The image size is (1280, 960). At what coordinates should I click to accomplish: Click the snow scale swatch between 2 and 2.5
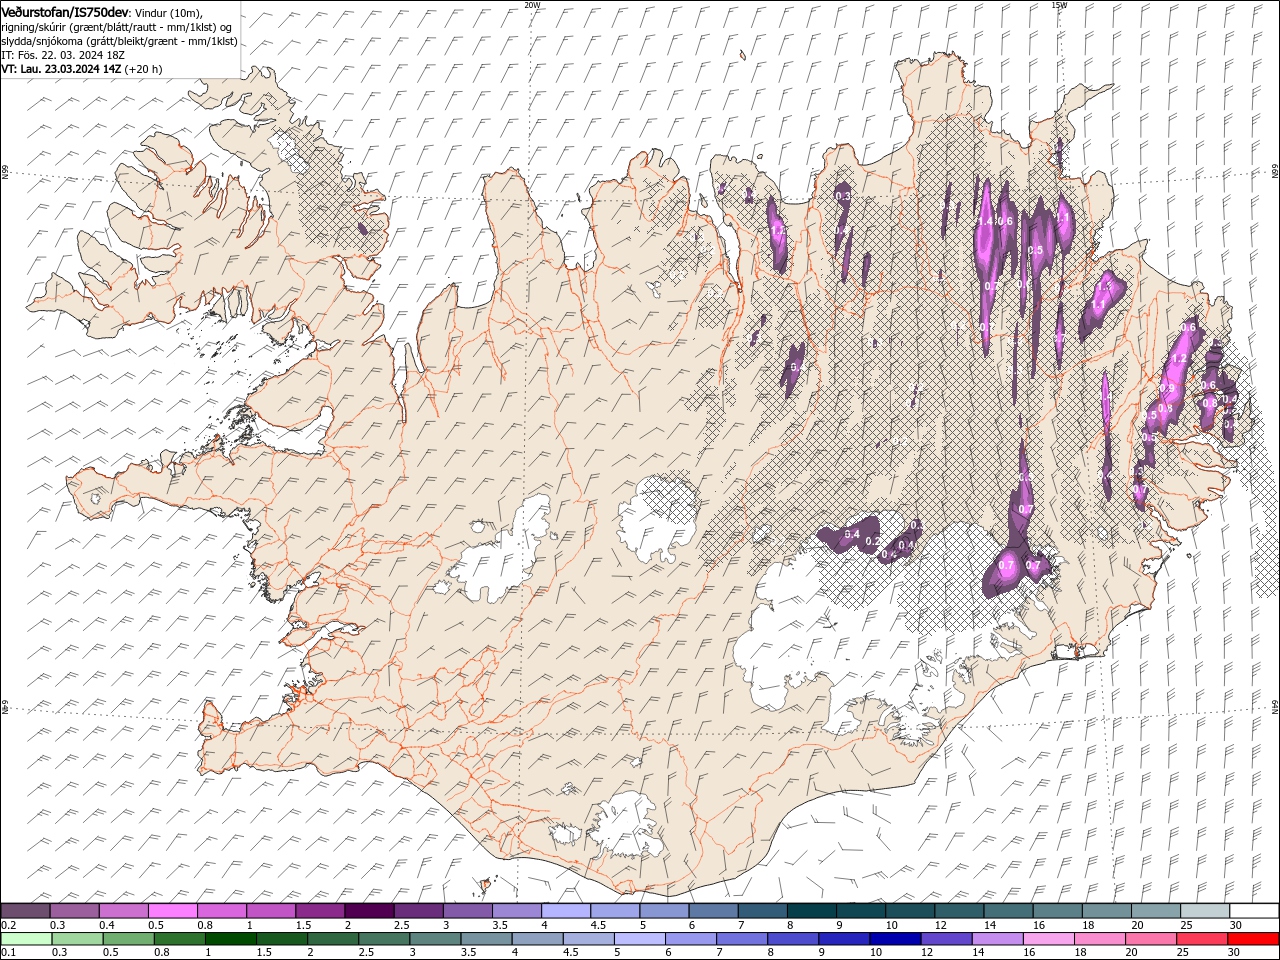[x=369, y=911]
